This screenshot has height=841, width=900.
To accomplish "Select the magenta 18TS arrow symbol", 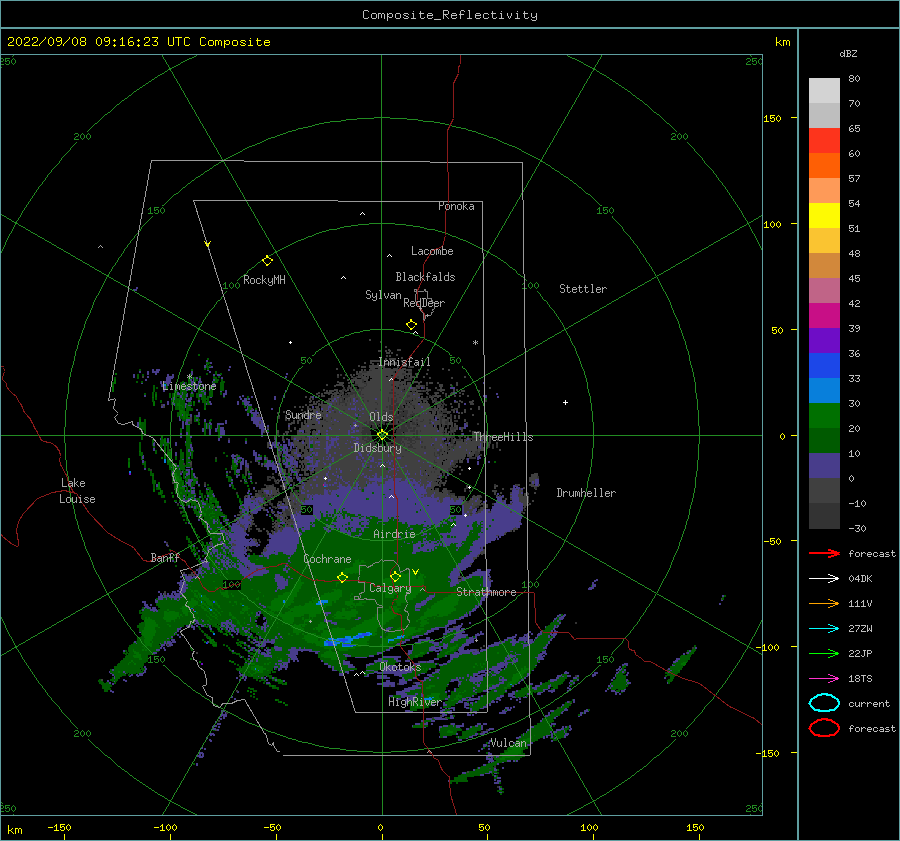I will pyautogui.click(x=825, y=679).
